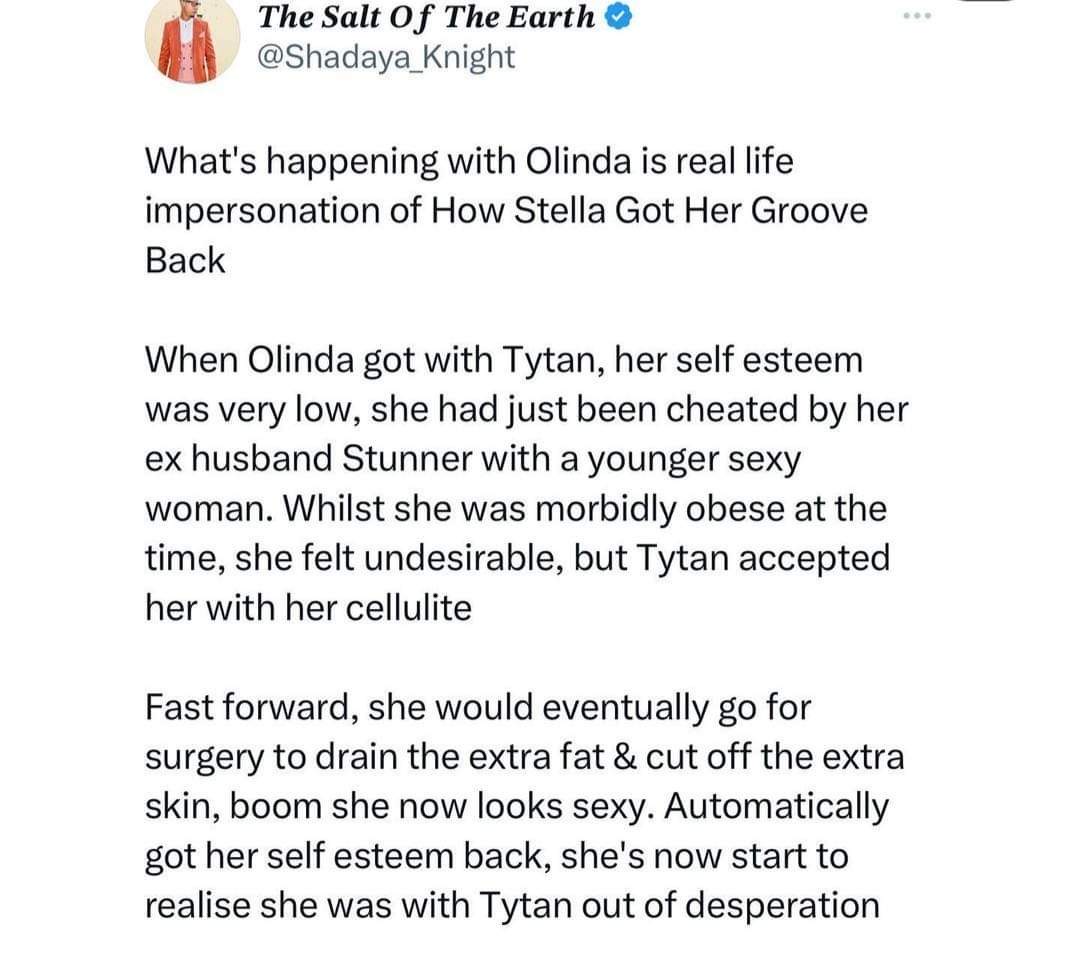1080x967 pixels.
Task: Click the word "Back" ending the first paragraph
Action: [185, 261]
